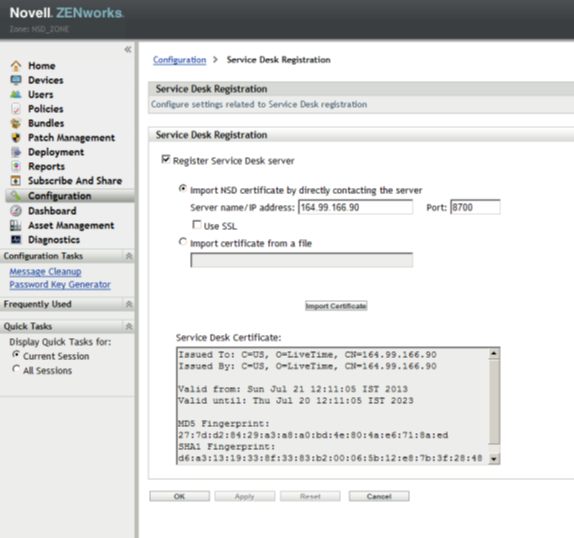The width and height of the screenshot is (574, 538).
Task: Click the Cancel button
Action: click(x=379, y=496)
